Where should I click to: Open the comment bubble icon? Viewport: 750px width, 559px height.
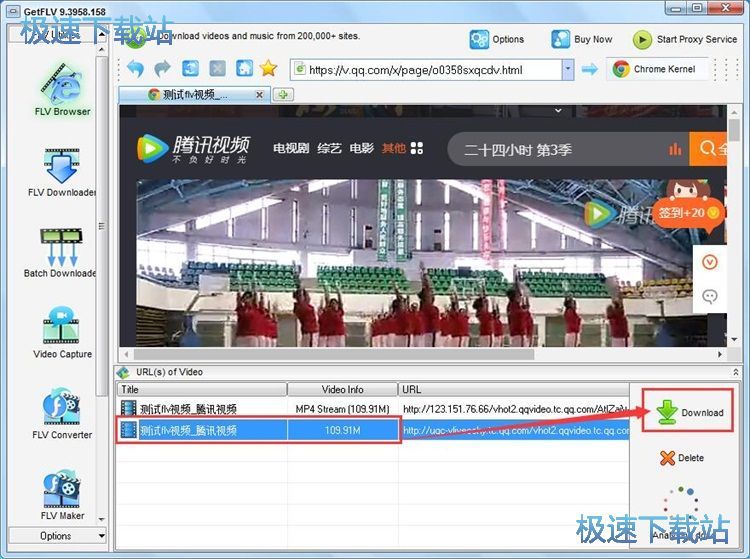click(x=710, y=296)
